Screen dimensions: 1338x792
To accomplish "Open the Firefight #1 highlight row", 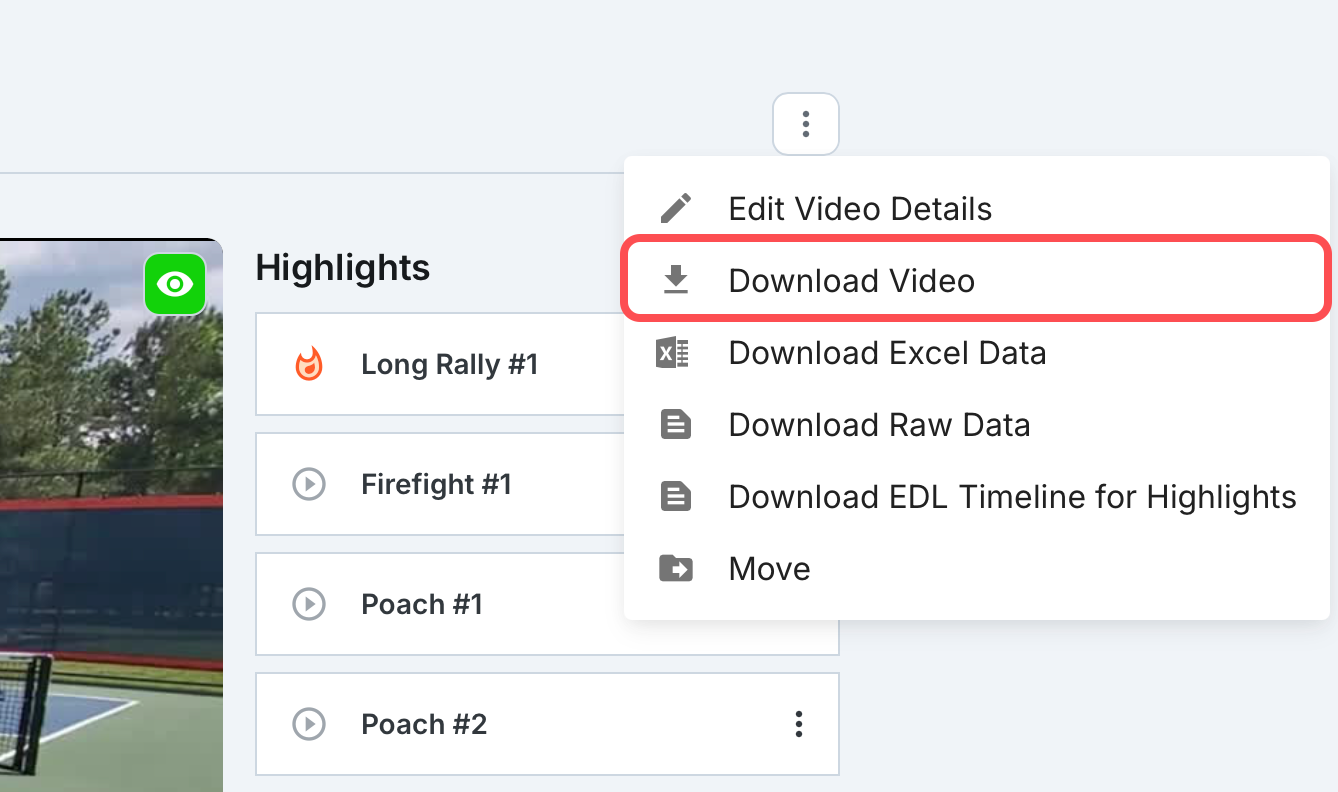I will [x=441, y=484].
